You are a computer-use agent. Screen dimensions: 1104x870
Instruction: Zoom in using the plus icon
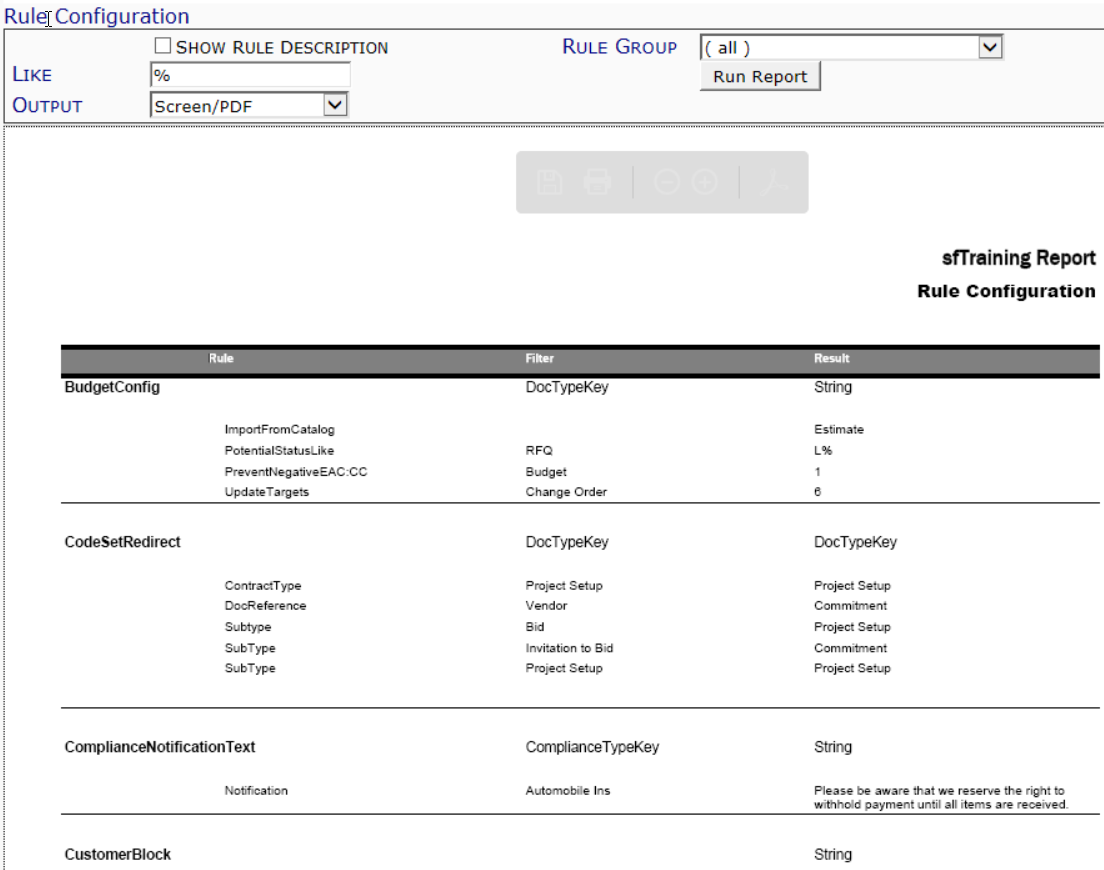coord(705,182)
